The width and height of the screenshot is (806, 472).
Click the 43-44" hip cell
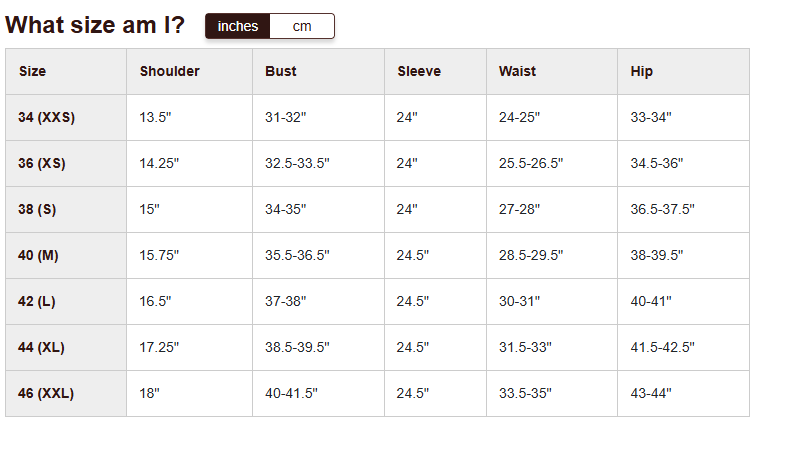coord(651,394)
